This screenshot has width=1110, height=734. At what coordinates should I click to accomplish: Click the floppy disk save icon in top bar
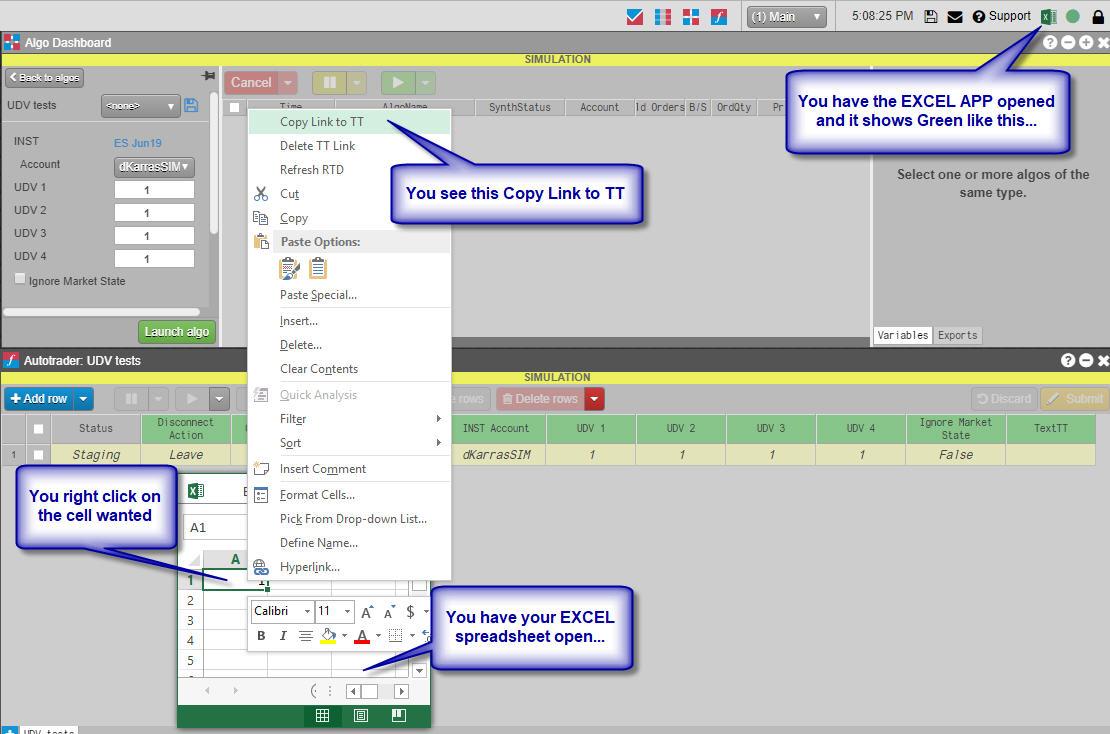pos(932,16)
